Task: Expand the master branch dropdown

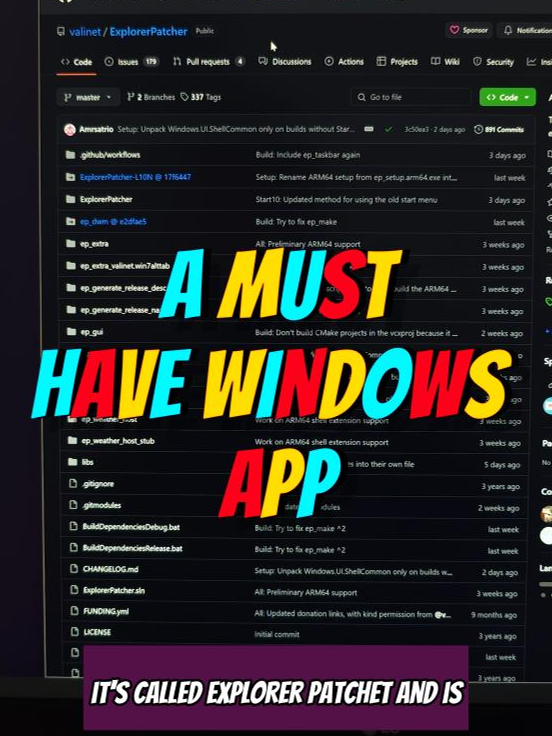Action: [88, 97]
